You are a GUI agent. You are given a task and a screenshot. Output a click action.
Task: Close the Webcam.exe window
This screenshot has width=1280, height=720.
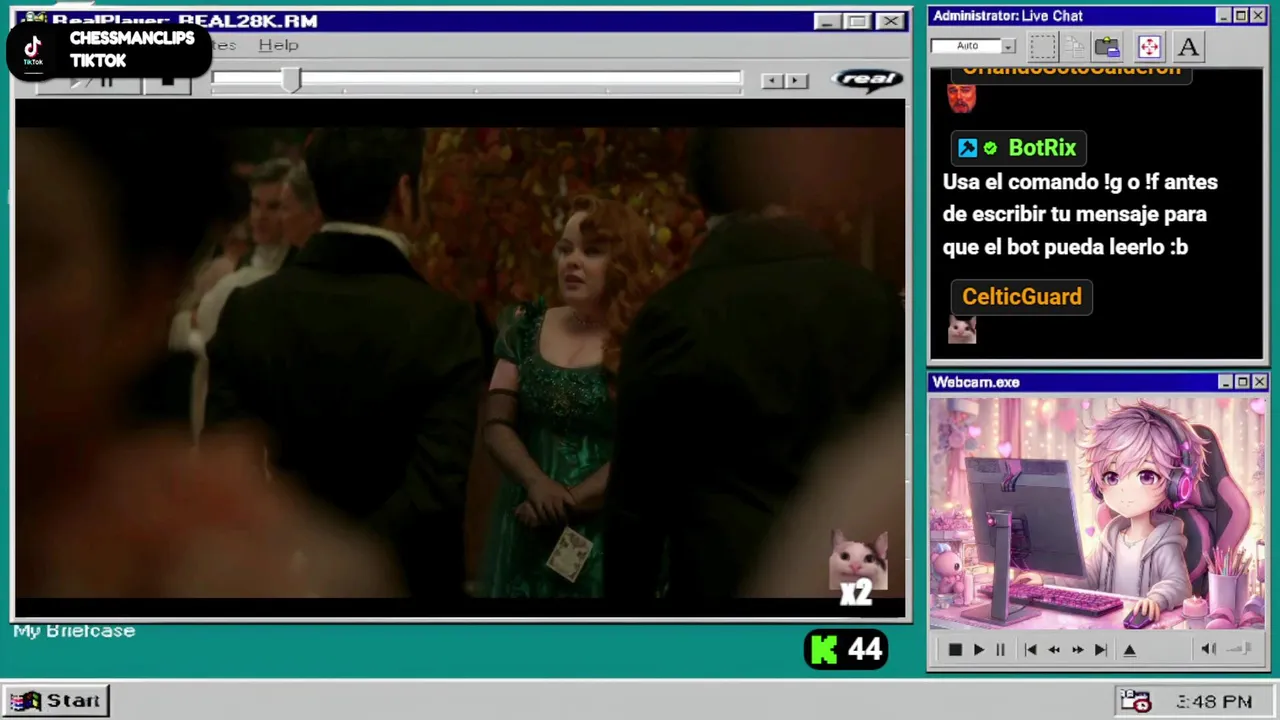1260,382
